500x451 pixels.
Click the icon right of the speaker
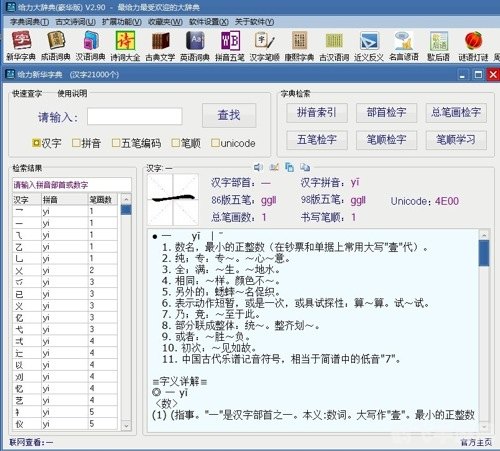tap(274, 167)
